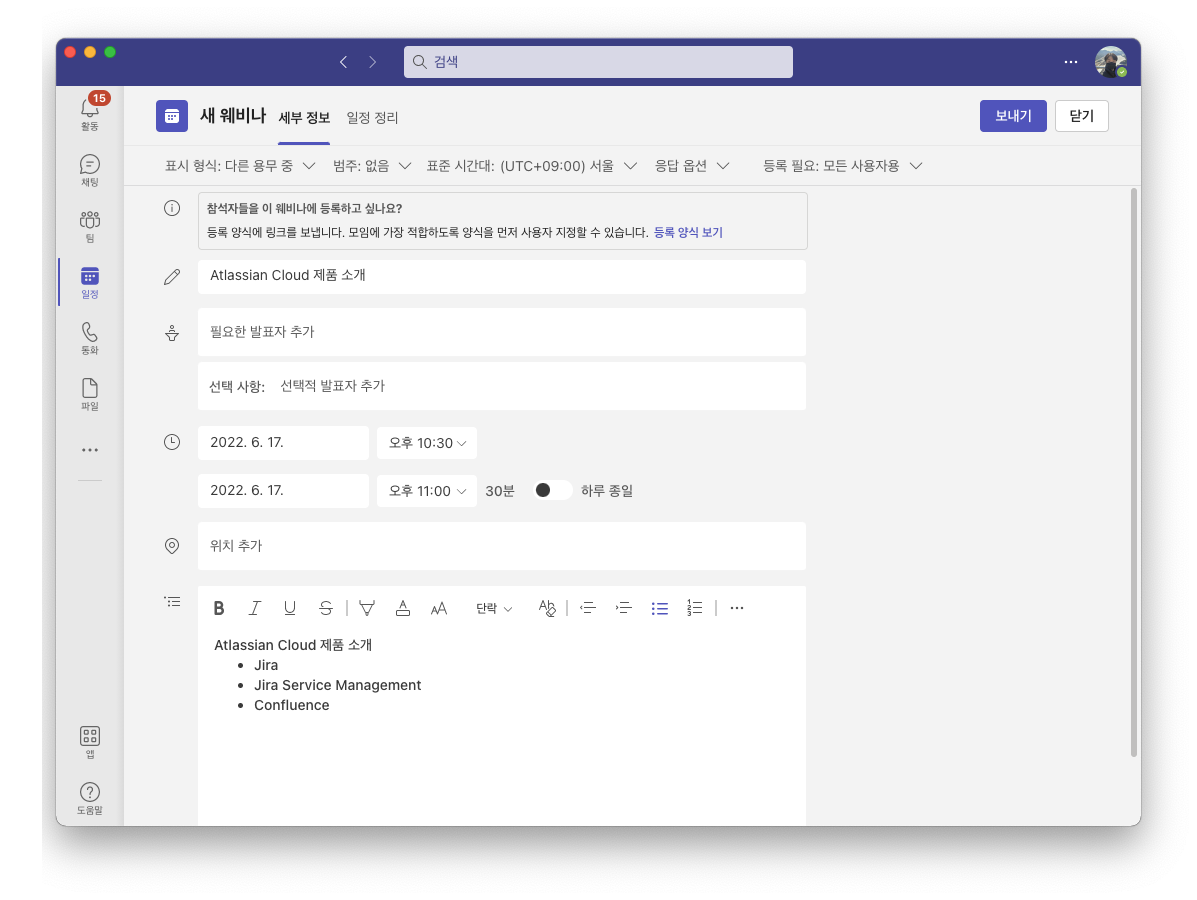
Task: Click the 닫기 close button
Action: 1082,116
